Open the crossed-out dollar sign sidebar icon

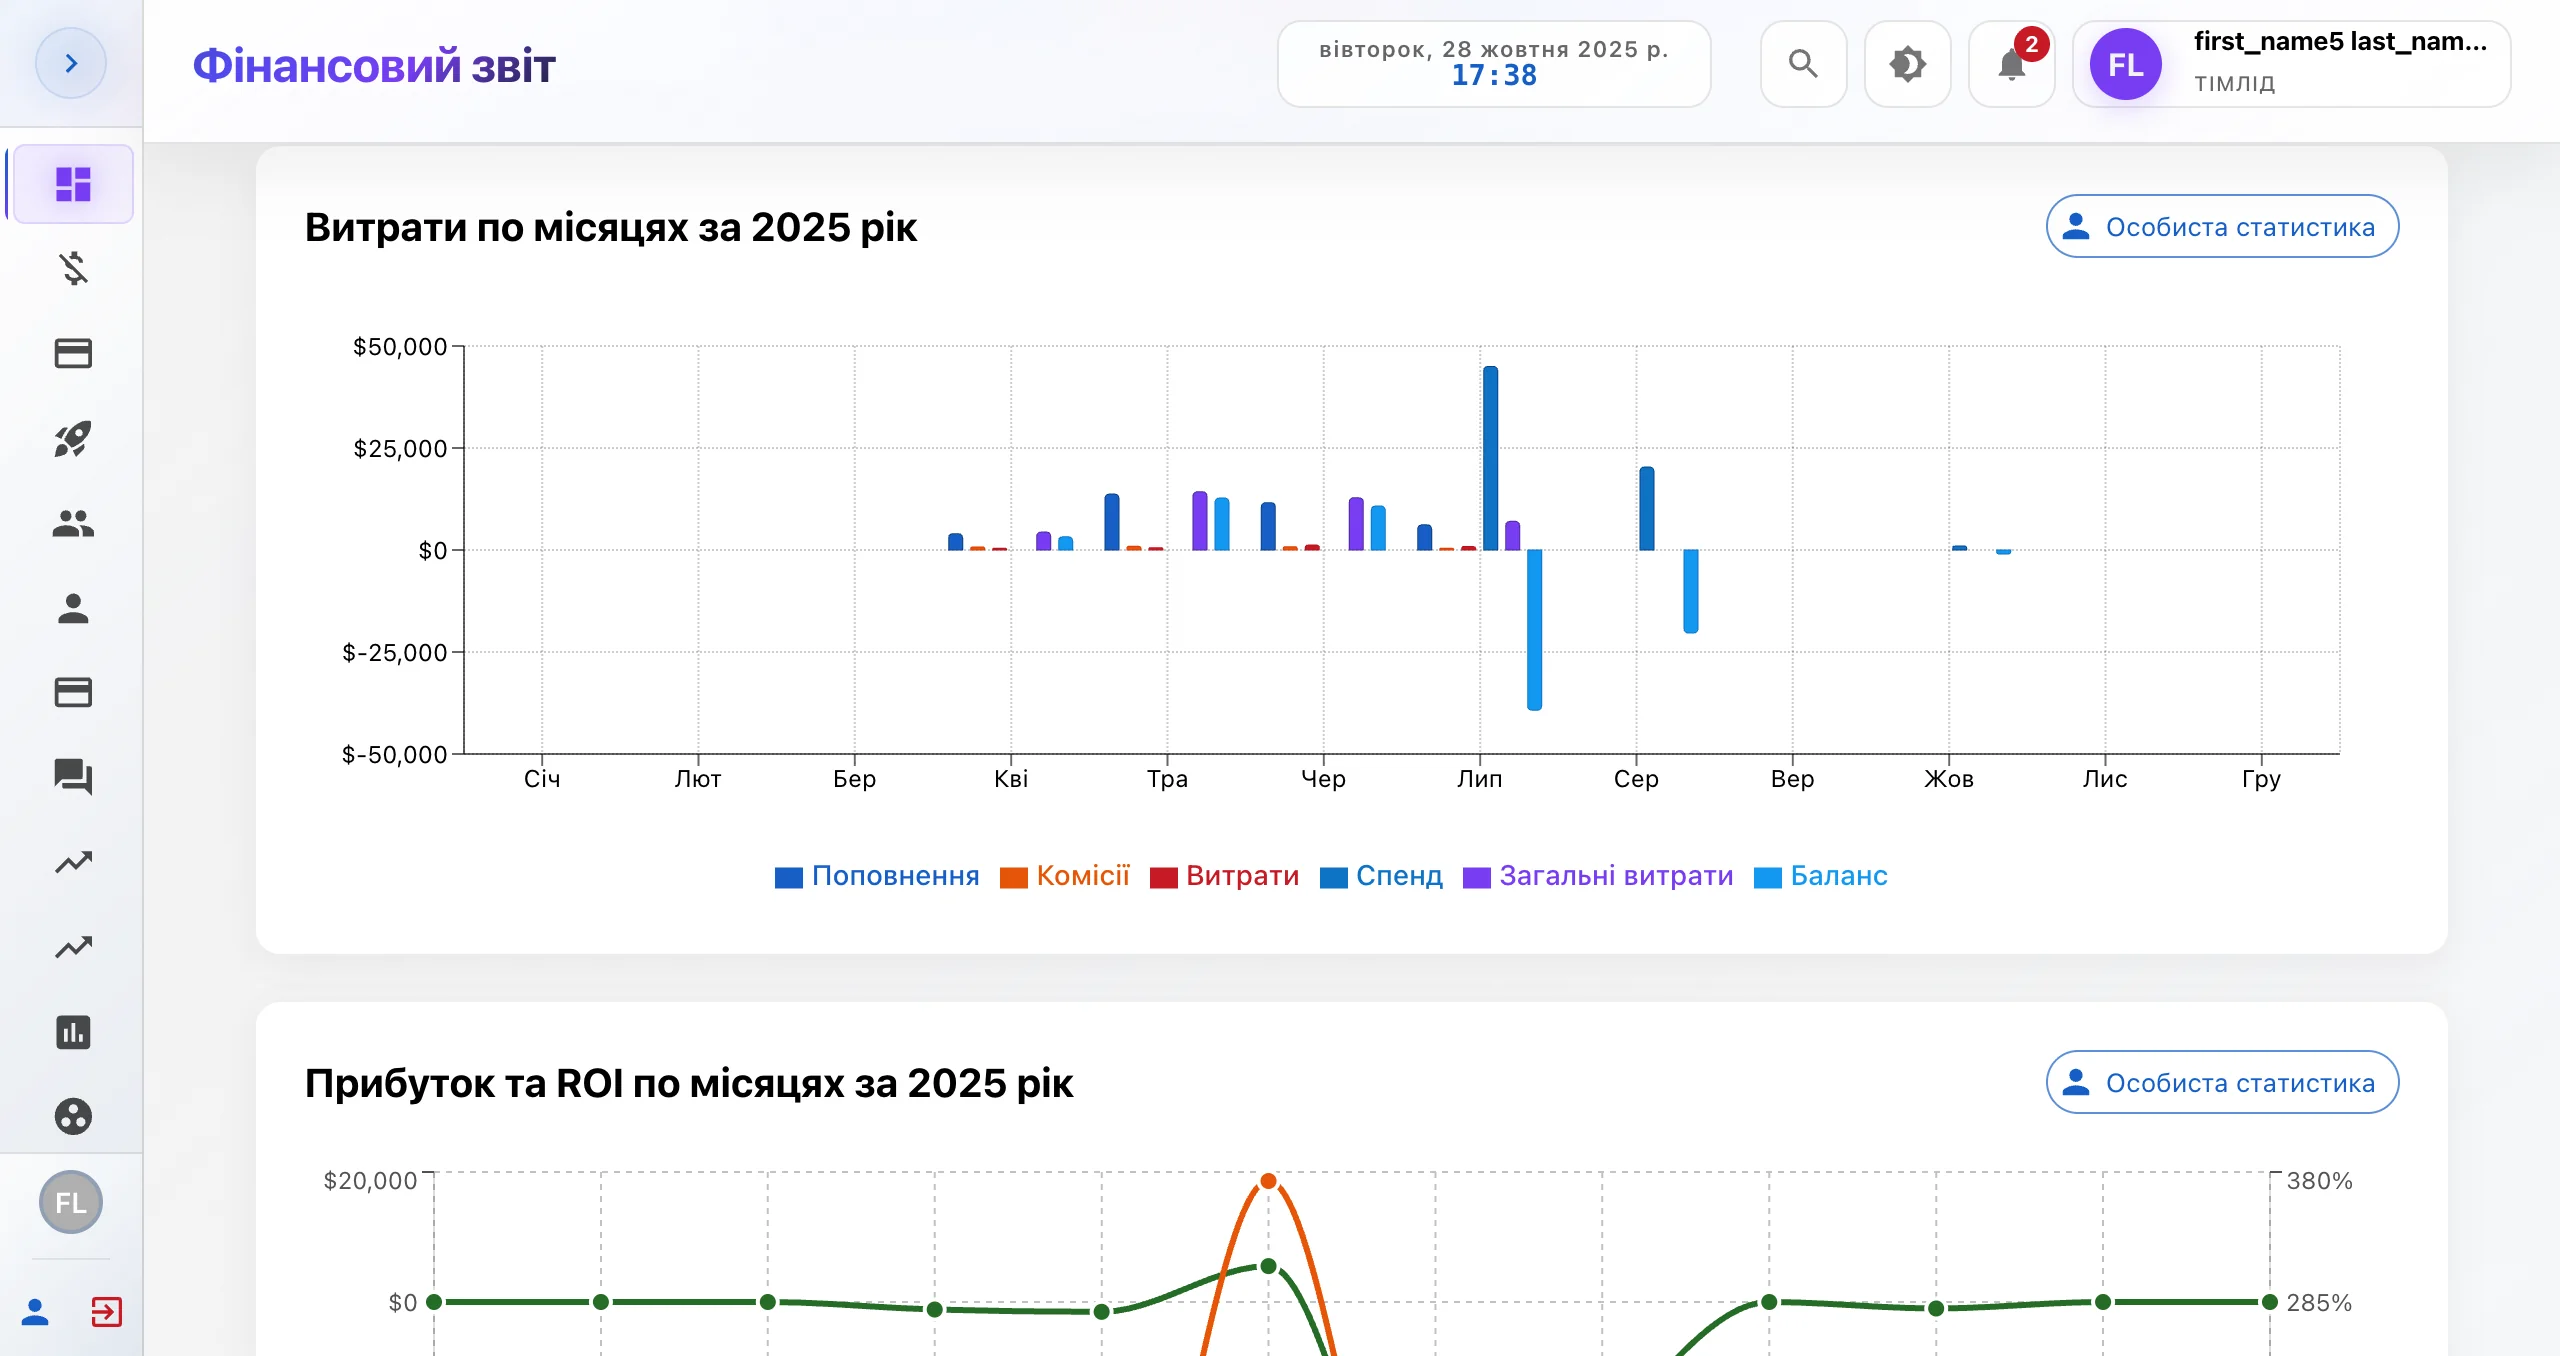click(73, 269)
